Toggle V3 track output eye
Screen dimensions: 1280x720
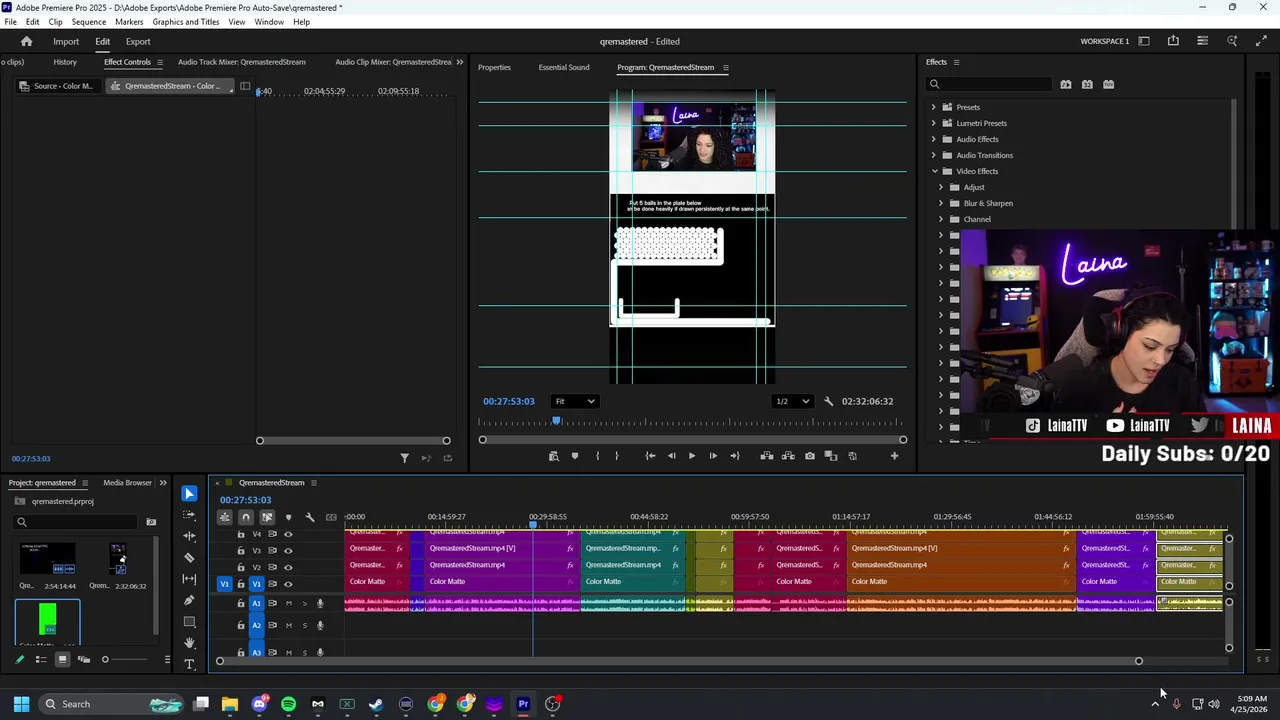pos(288,550)
